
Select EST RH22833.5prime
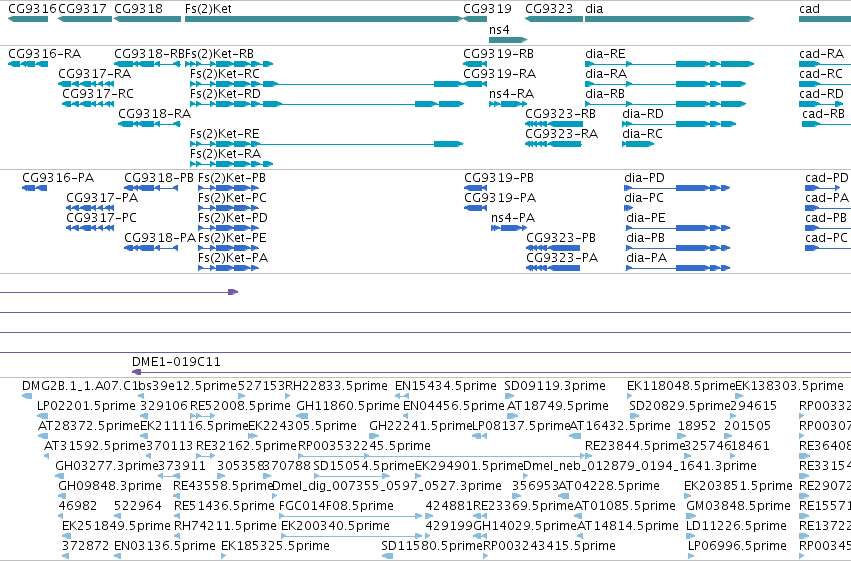(x=336, y=386)
